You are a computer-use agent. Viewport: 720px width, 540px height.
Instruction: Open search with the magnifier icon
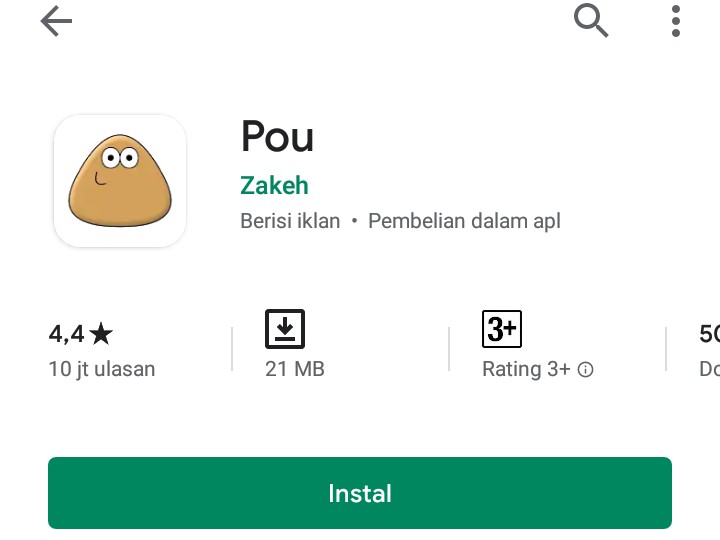pyautogui.click(x=591, y=21)
